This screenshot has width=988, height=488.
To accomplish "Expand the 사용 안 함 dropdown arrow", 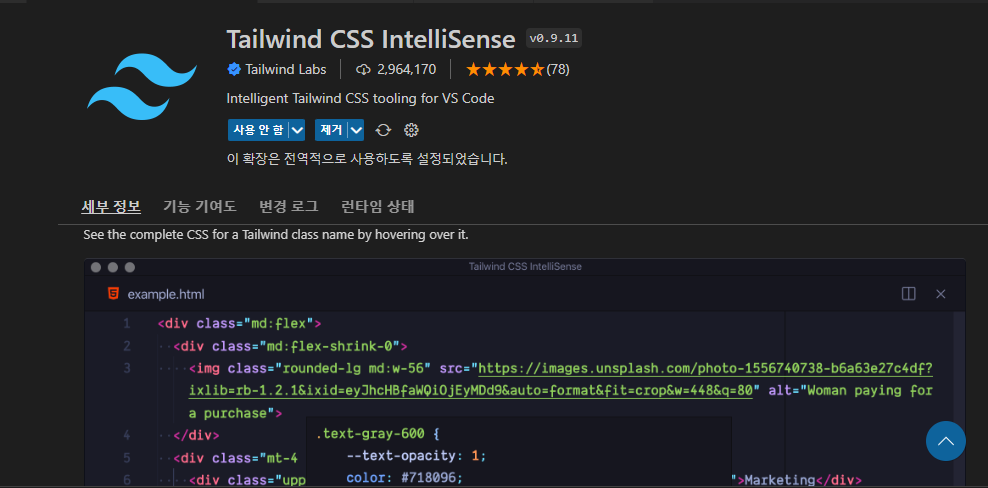I will tap(297, 130).
